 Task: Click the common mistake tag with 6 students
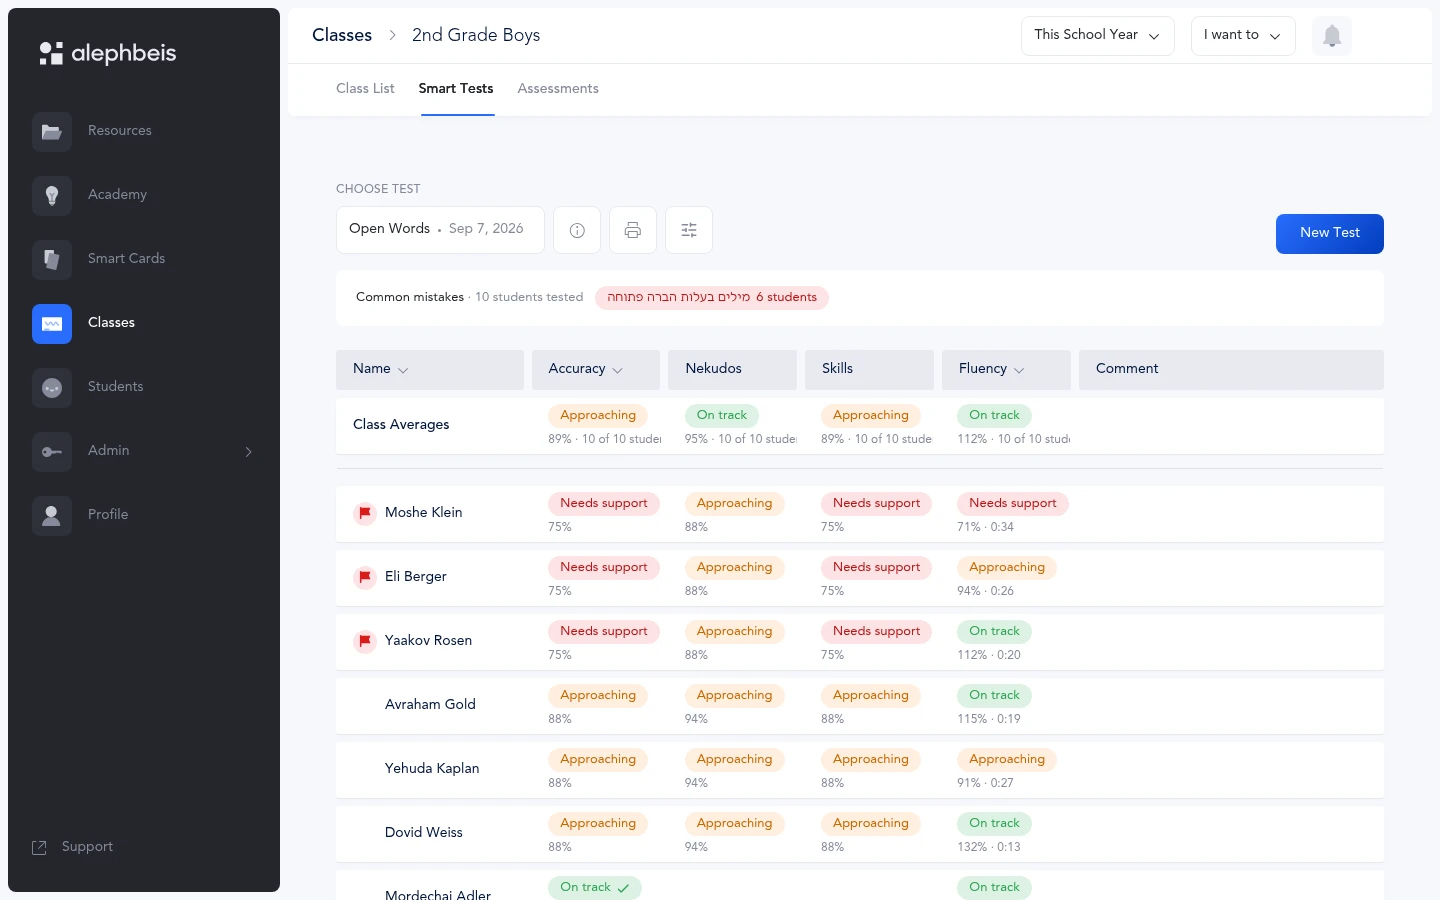(x=712, y=298)
